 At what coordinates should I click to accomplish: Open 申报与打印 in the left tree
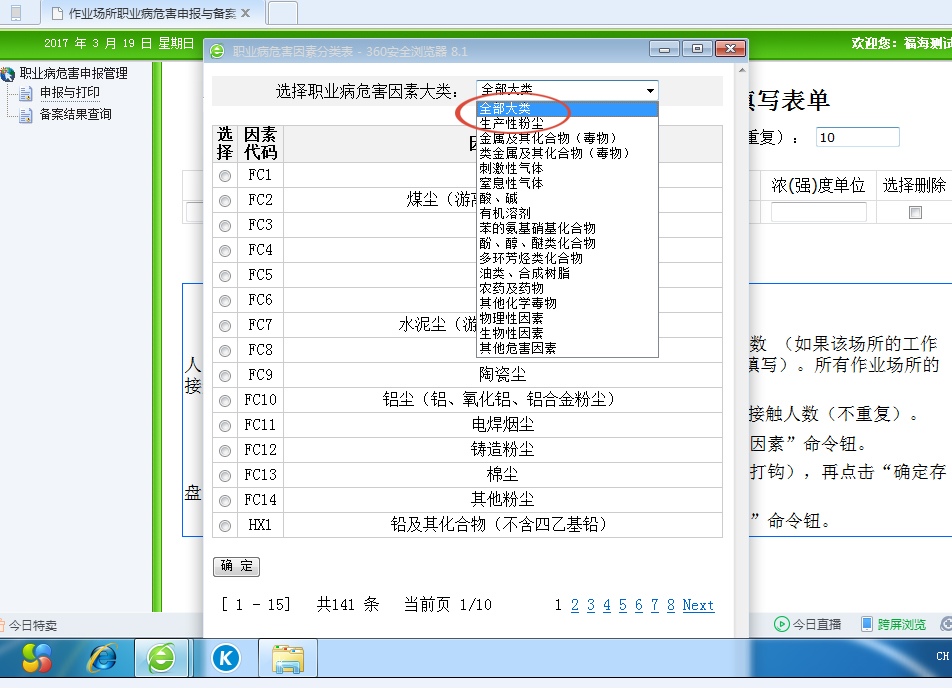[69, 93]
